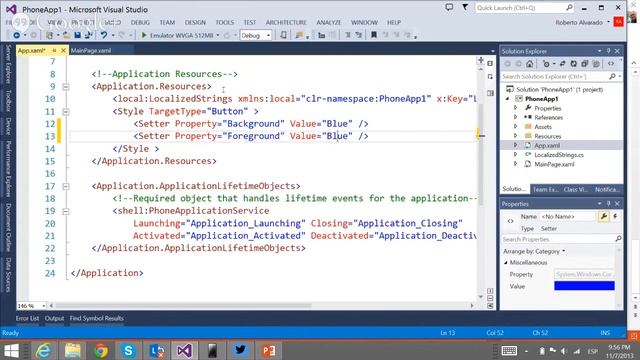Viewport: 640px width, 360px height.
Task: Expand the Properties node in Solution Explorer
Action: tap(516, 108)
